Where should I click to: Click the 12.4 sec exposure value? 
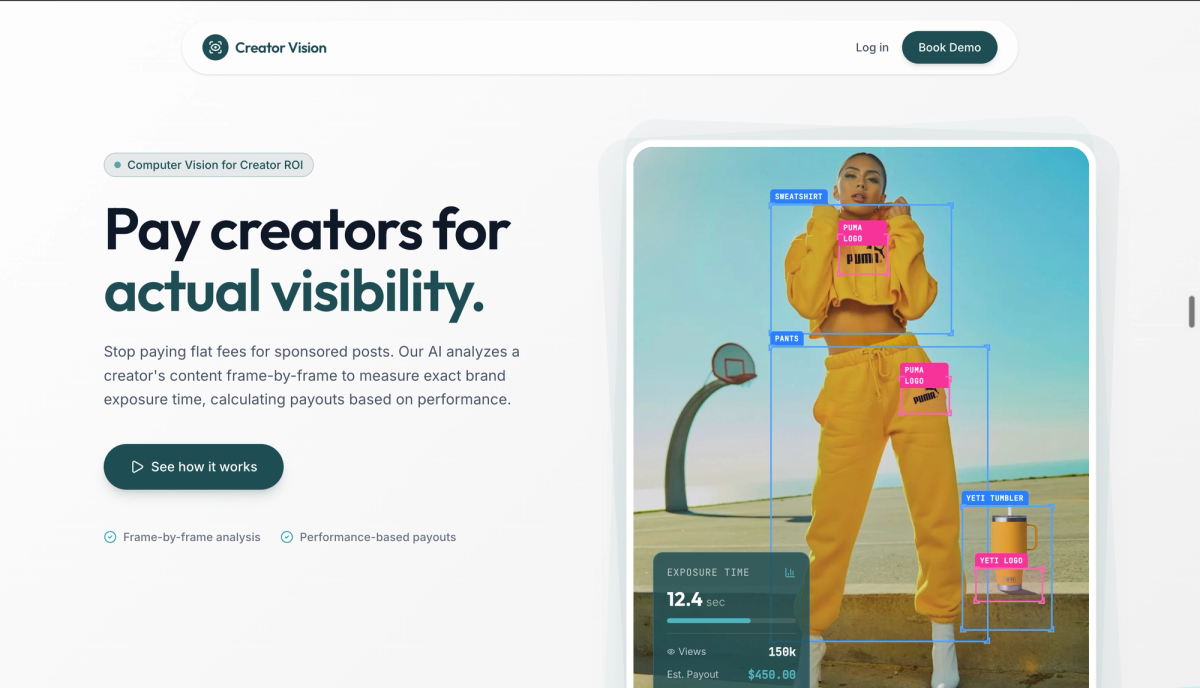tap(696, 600)
